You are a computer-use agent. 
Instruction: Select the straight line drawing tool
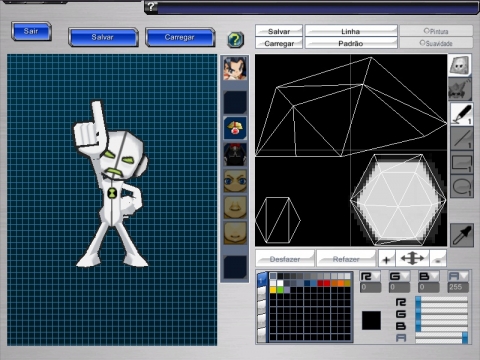(461, 138)
